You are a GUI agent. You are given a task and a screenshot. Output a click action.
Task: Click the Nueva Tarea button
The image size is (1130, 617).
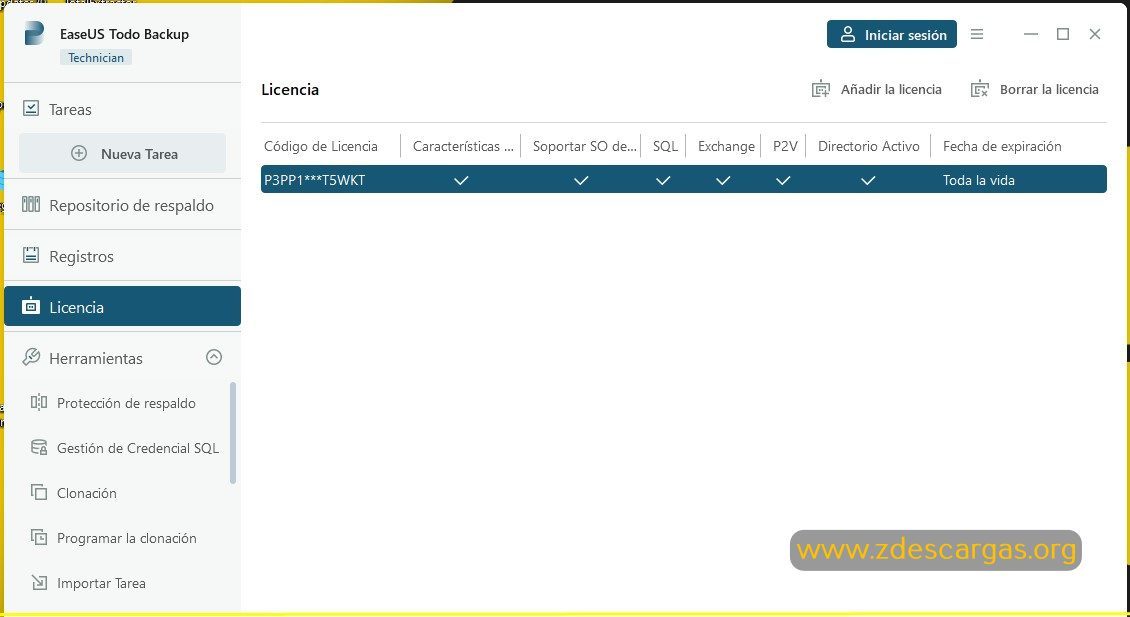pos(123,154)
